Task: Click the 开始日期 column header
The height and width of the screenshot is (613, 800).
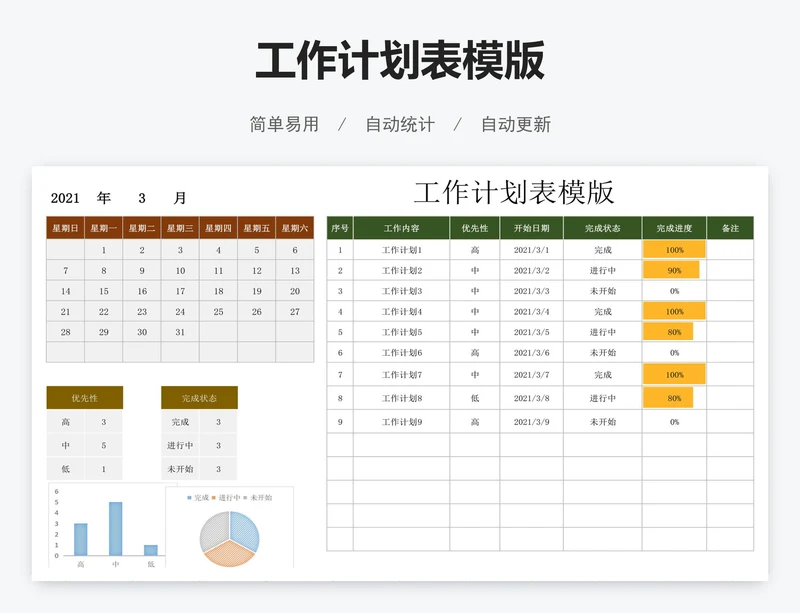Action: pos(532,228)
